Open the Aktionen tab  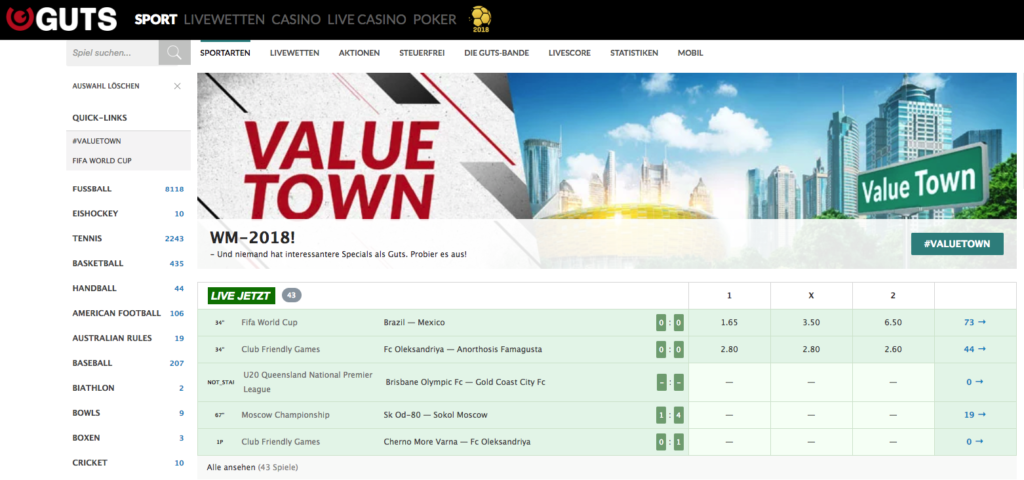pyautogui.click(x=359, y=53)
